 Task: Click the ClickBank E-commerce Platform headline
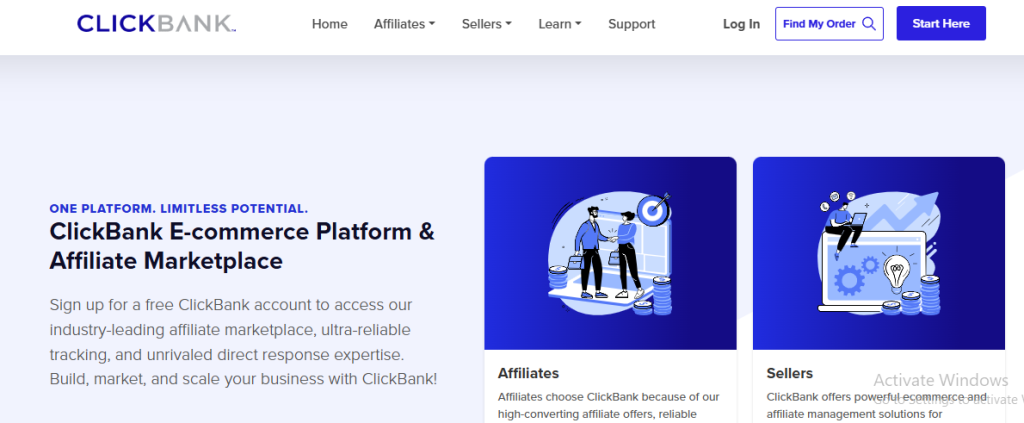click(x=242, y=246)
